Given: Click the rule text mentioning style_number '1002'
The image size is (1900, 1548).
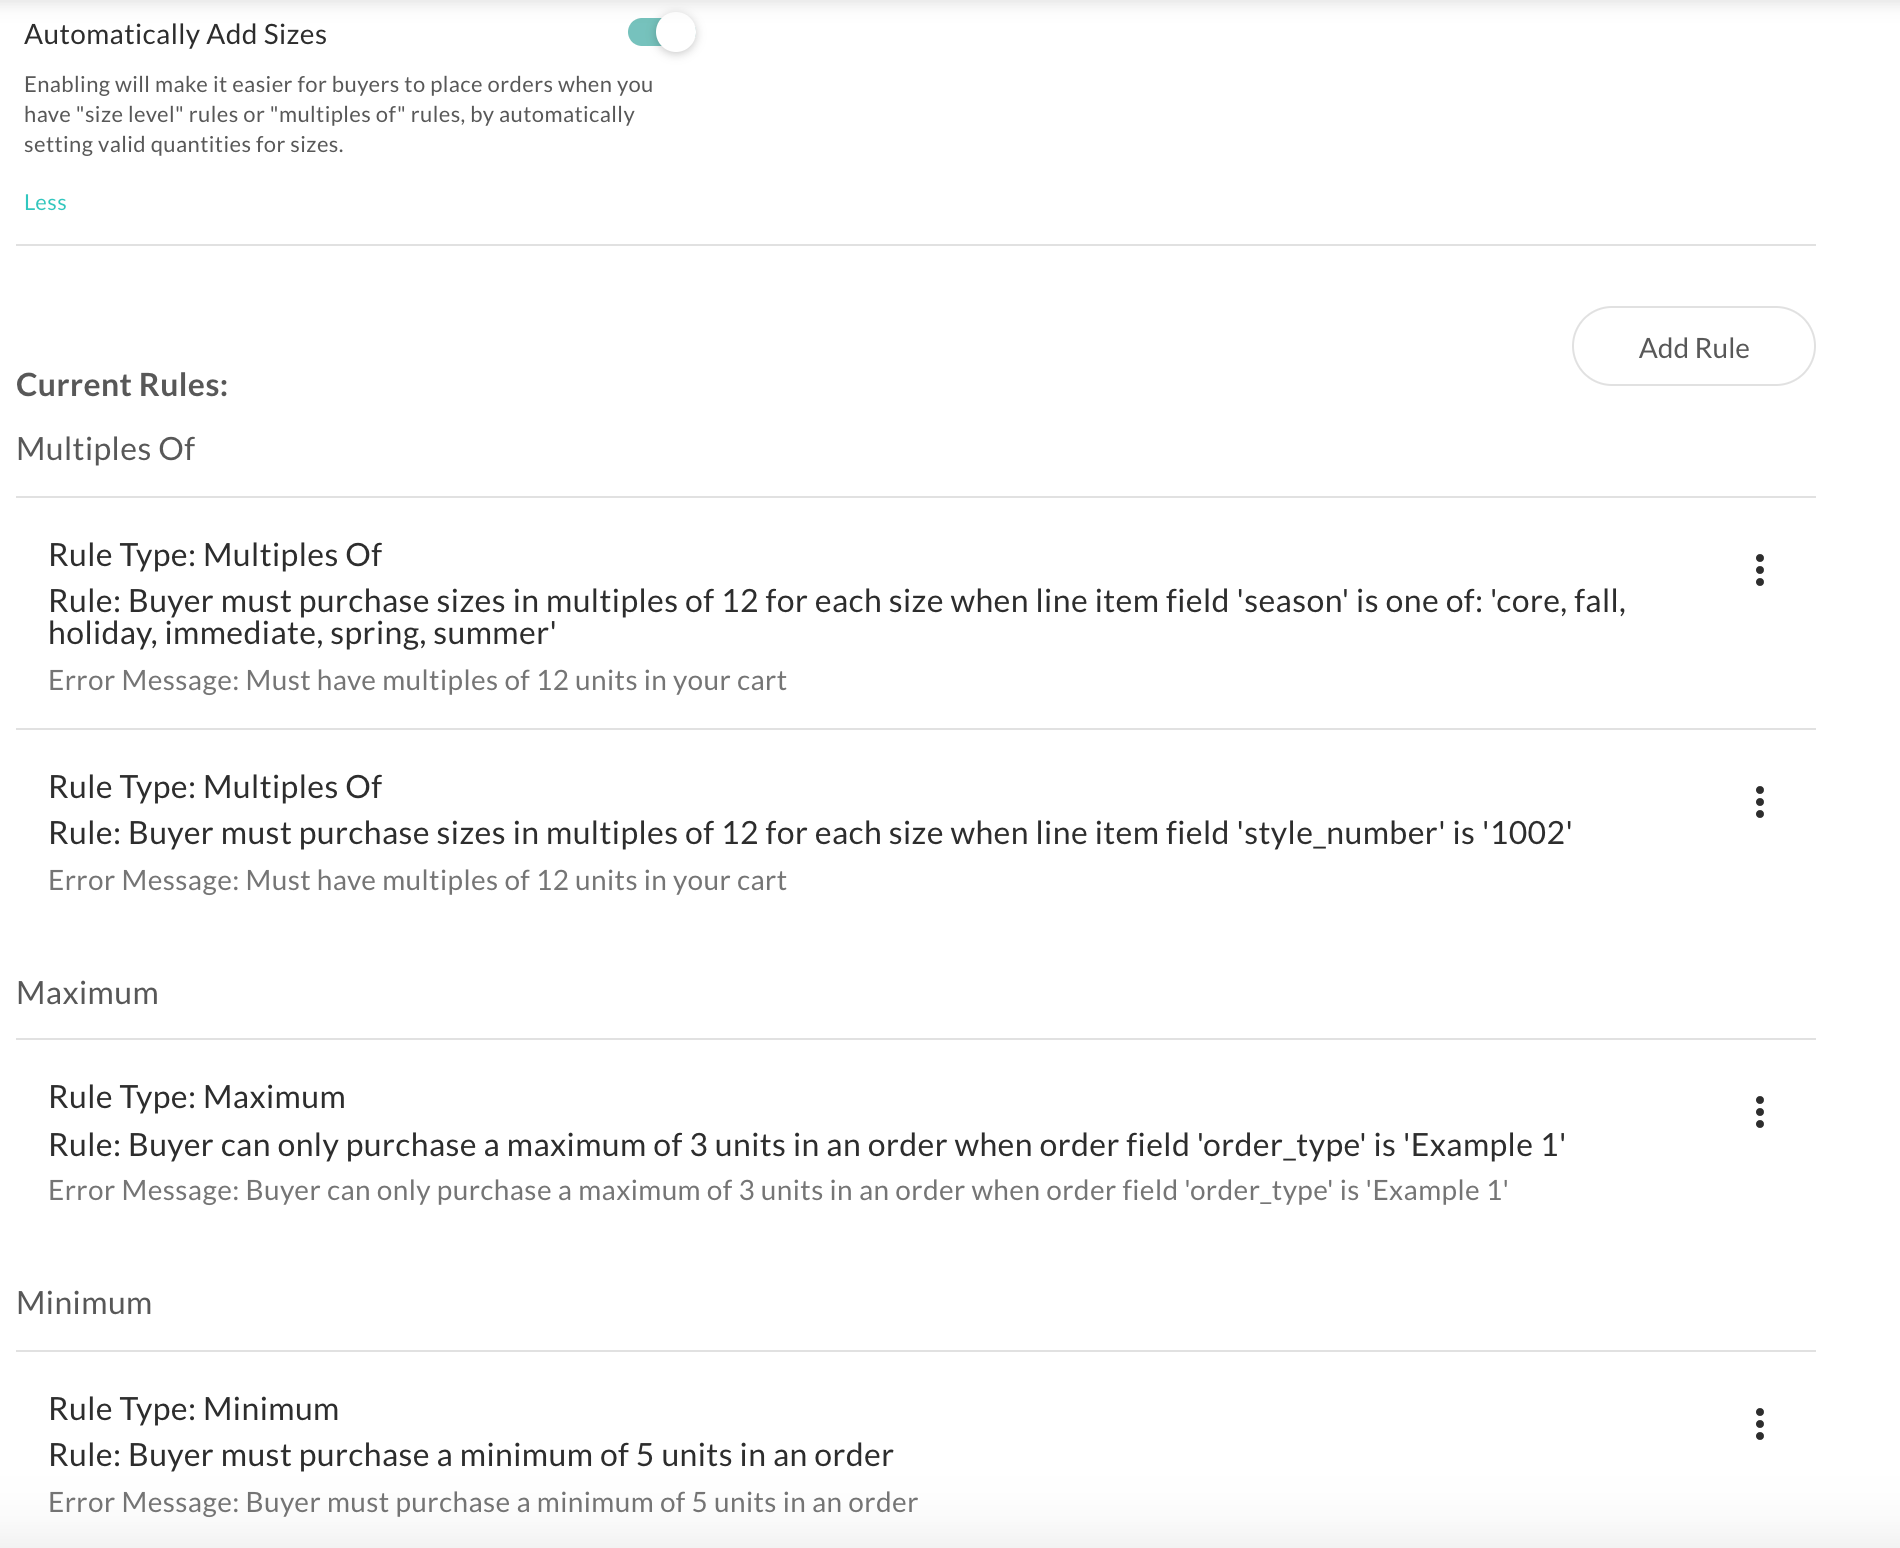Looking at the screenshot, I should point(810,833).
